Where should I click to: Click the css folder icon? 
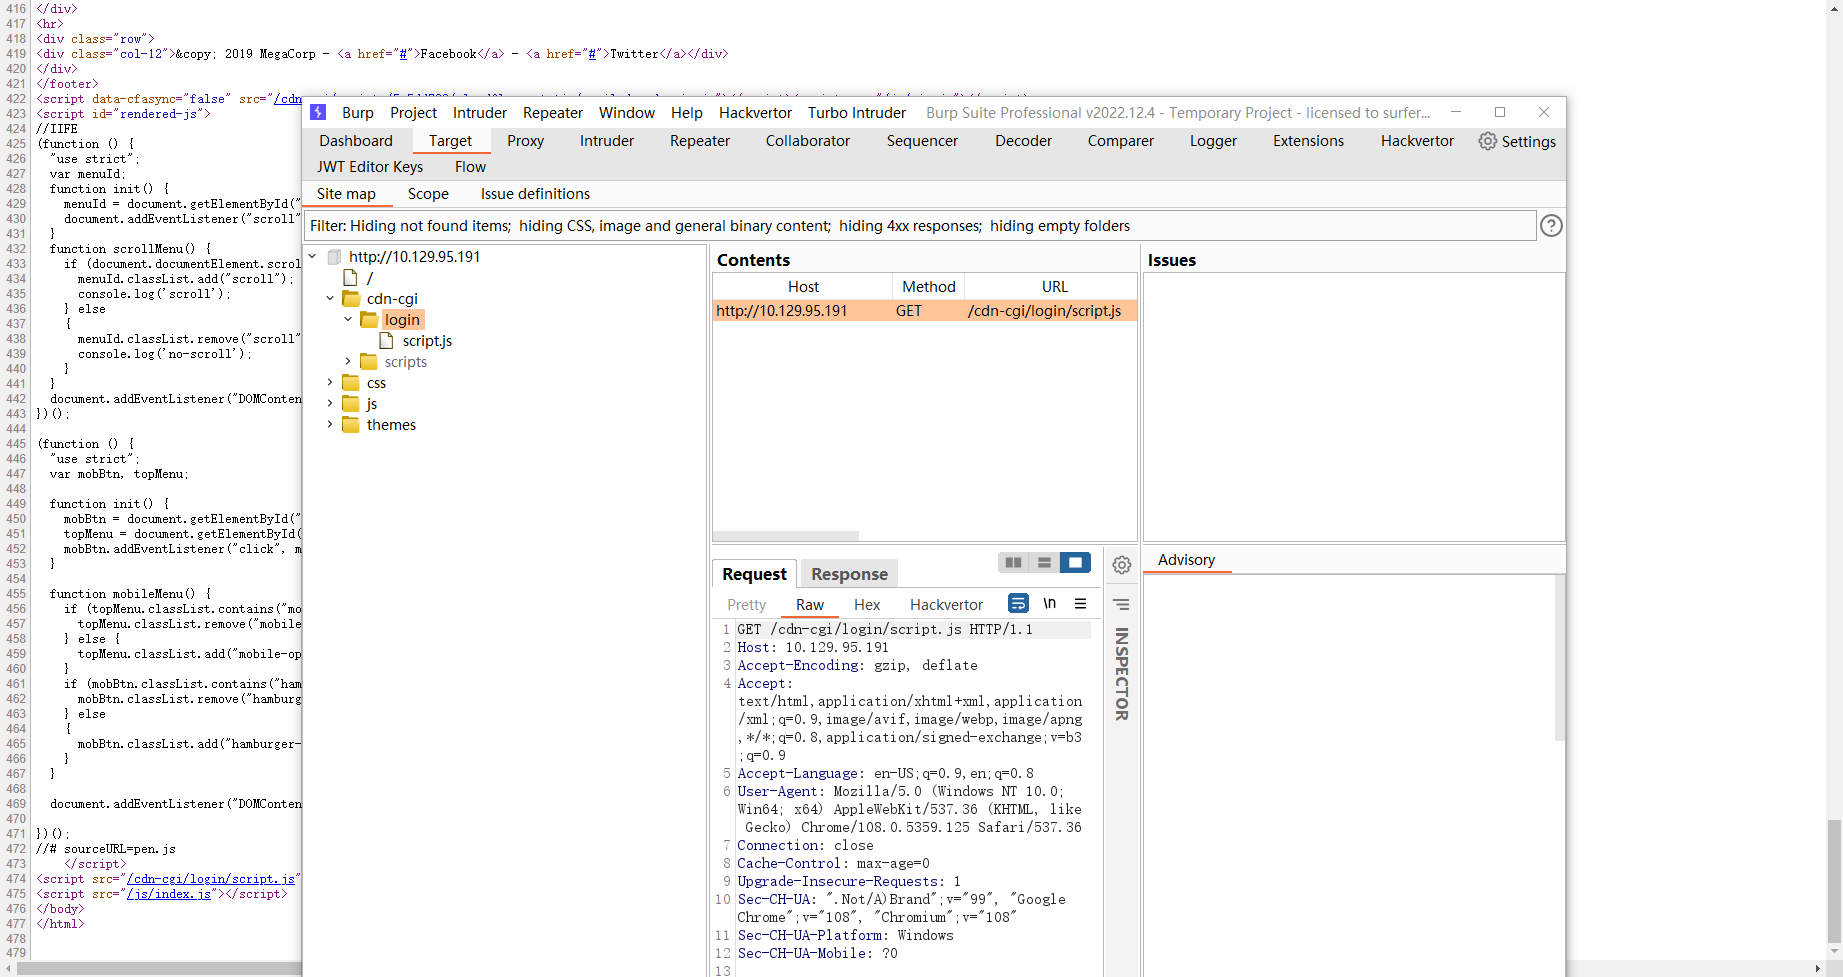click(351, 382)
